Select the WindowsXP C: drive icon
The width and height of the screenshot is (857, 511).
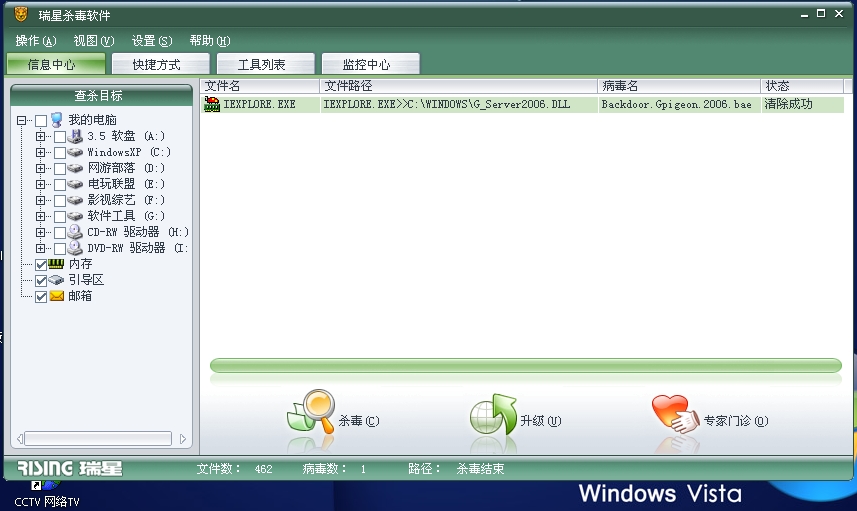[x=75, y=152]
